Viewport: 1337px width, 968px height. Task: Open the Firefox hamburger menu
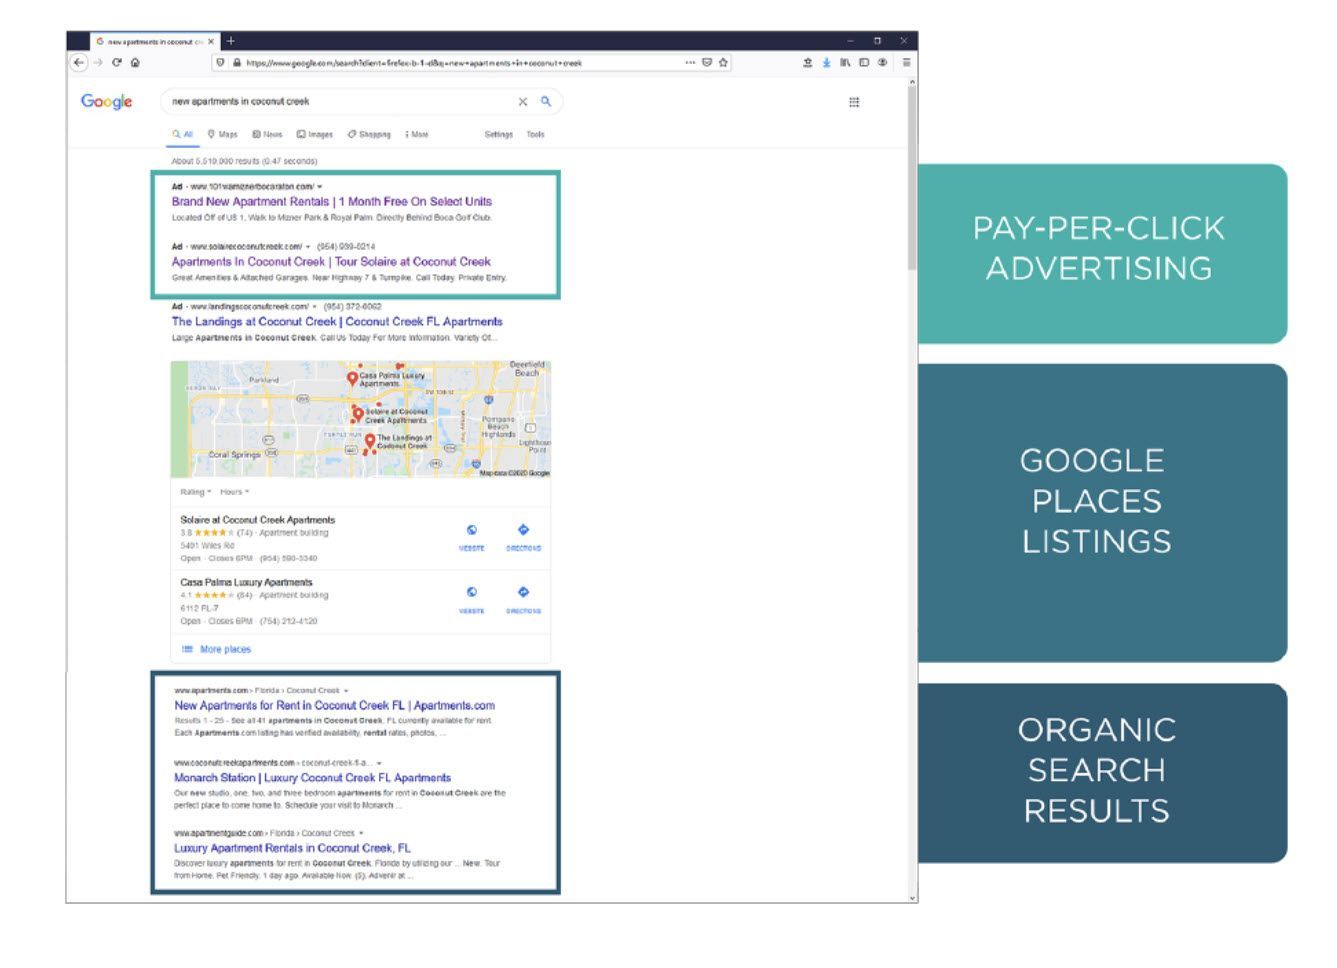pyautogui.click(x=906, y=62)
